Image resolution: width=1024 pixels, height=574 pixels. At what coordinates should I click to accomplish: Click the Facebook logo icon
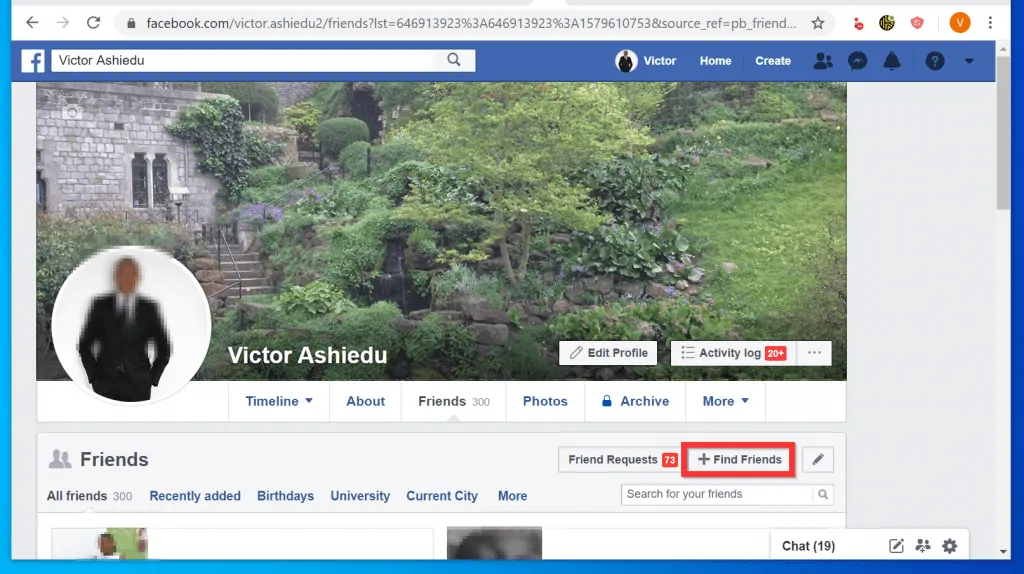point(33,61)
